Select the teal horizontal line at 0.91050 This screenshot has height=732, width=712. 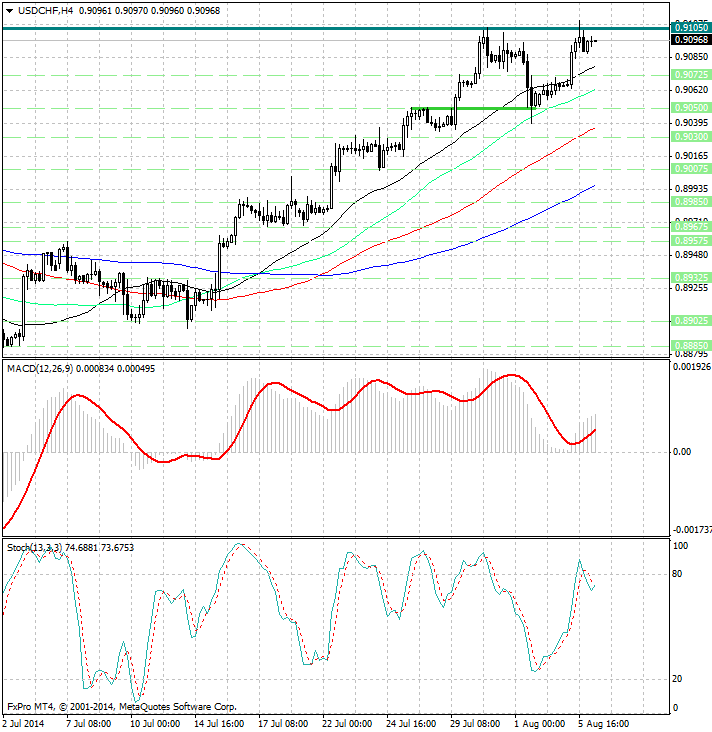click(x=335, y=28)
